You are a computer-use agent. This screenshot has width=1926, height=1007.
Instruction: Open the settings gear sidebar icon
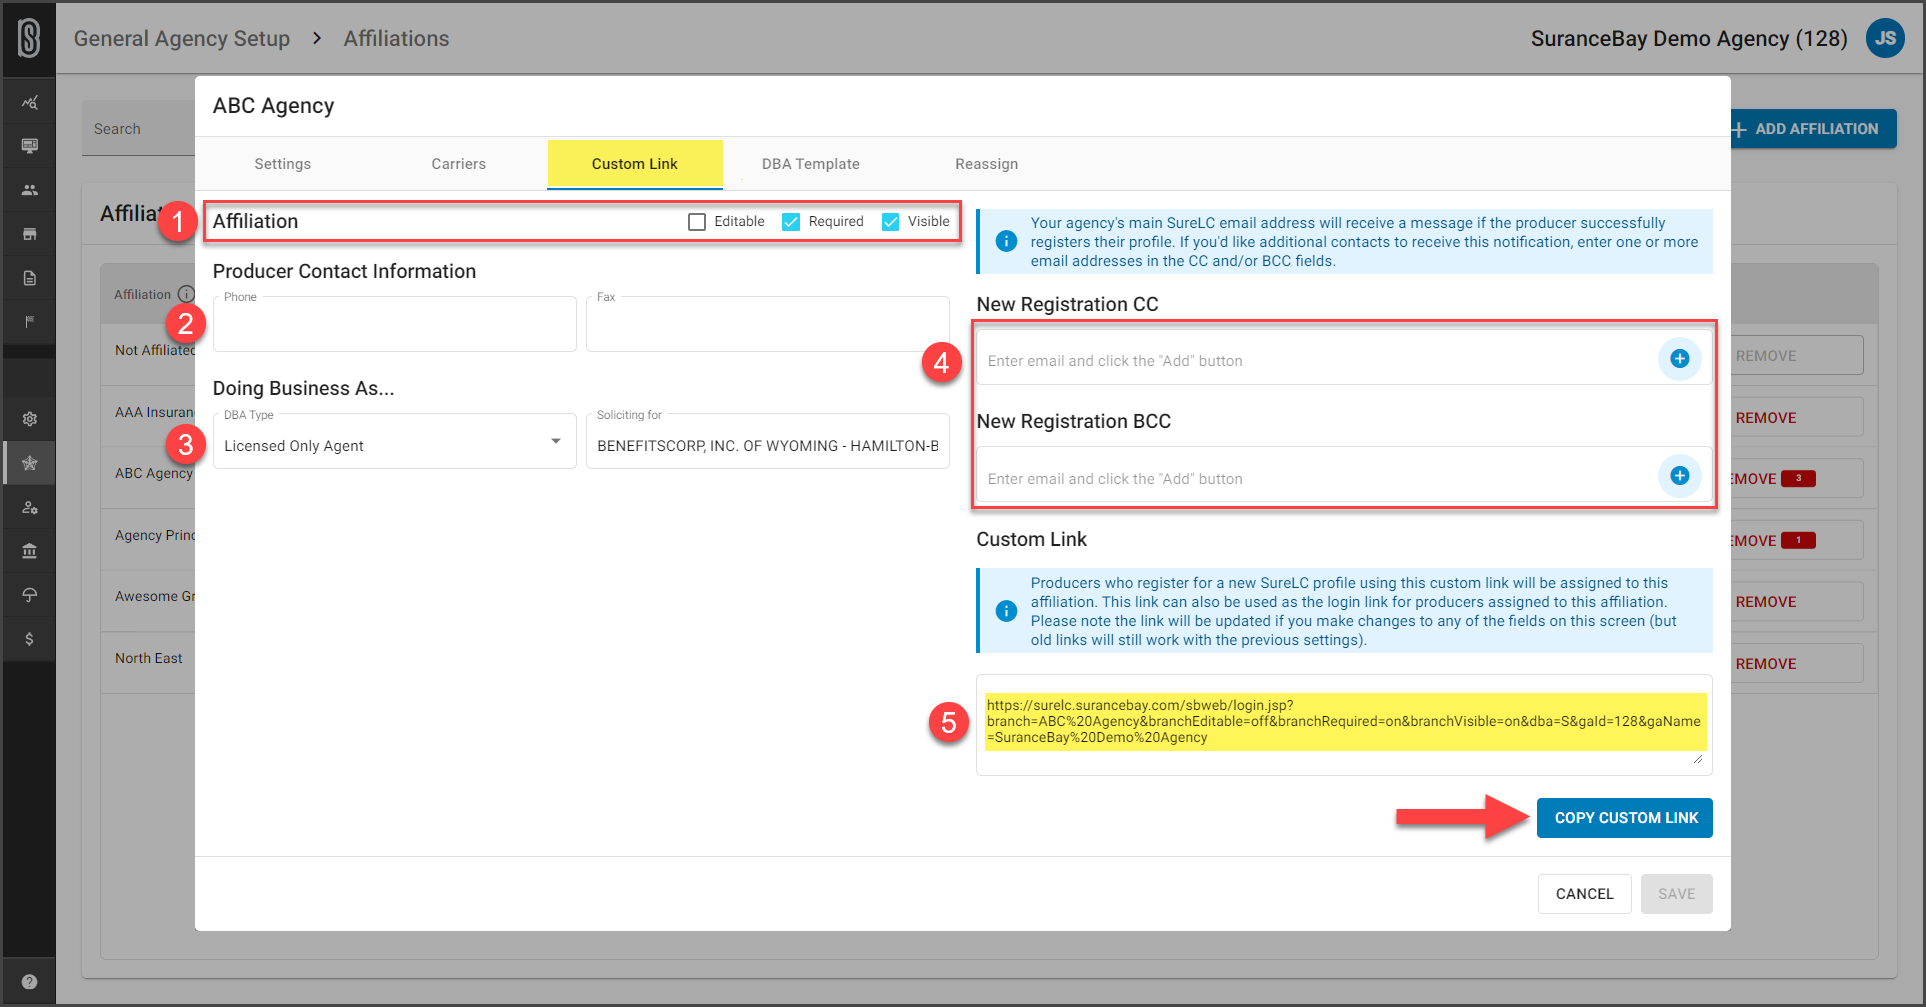click(x=29, y=419)
